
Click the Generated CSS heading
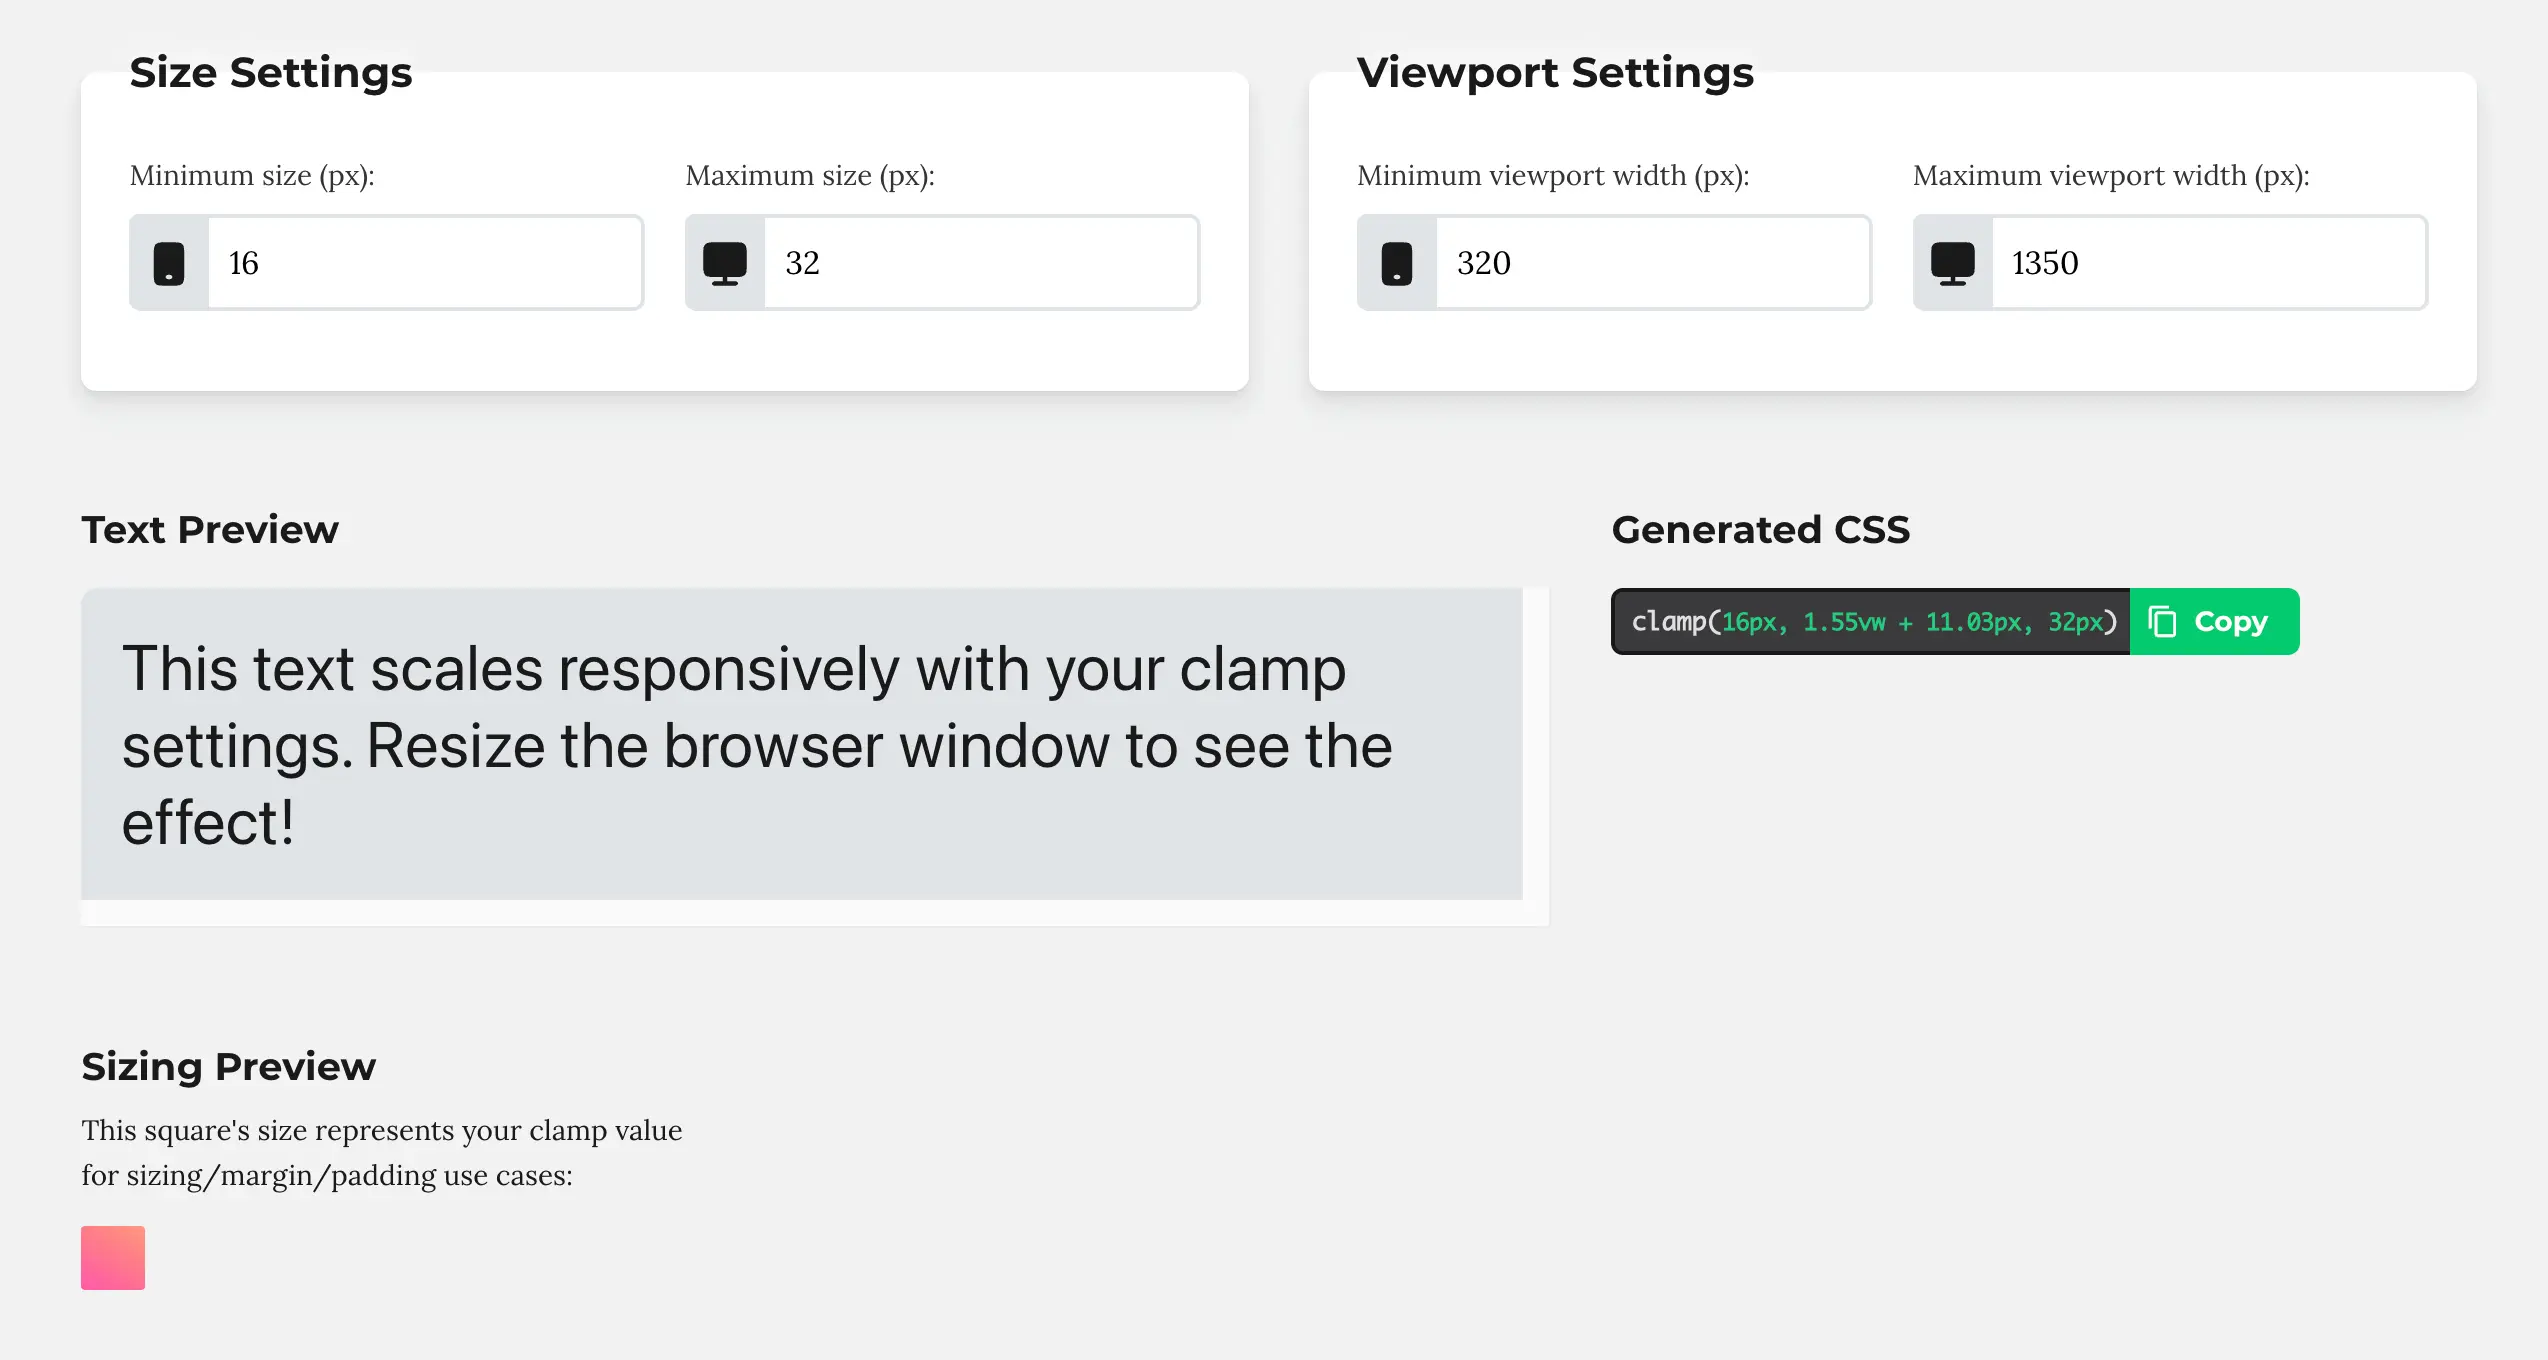[x=1760, y=530]
